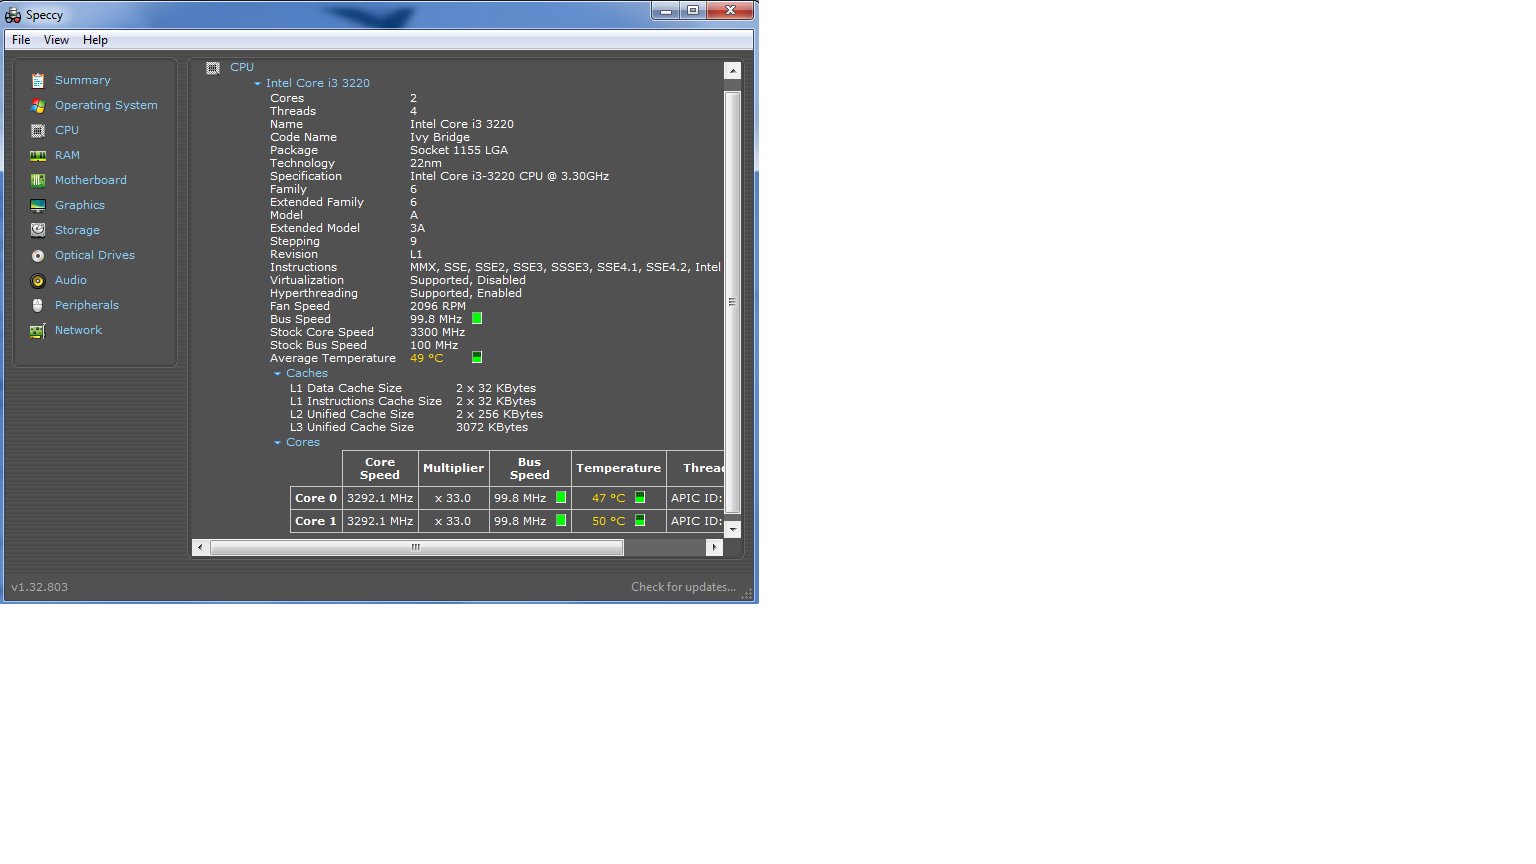The height and width of the screenshot is (864, 1536).
Task: Collapse the Cores section
Action: pos(277,443)
